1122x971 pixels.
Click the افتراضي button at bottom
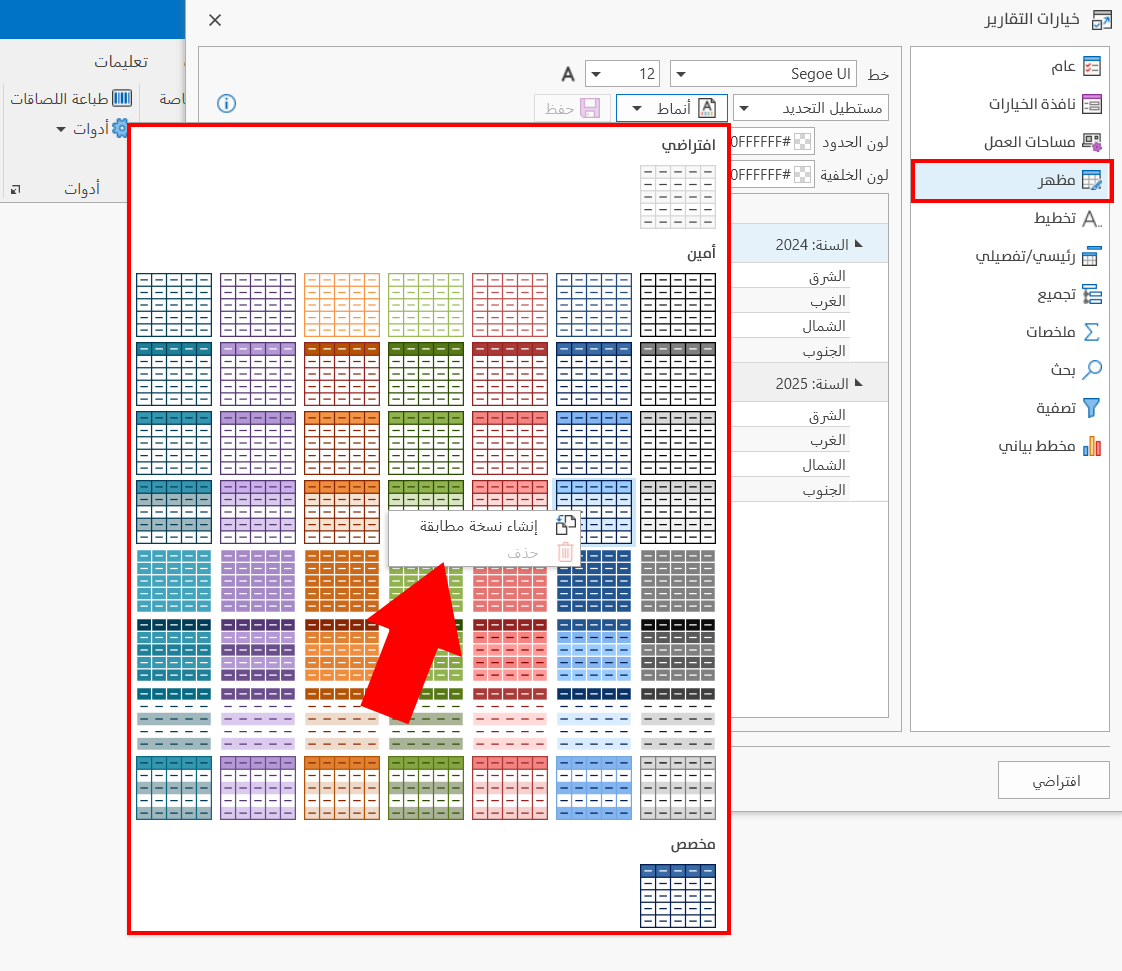(x=1053, y=780)
